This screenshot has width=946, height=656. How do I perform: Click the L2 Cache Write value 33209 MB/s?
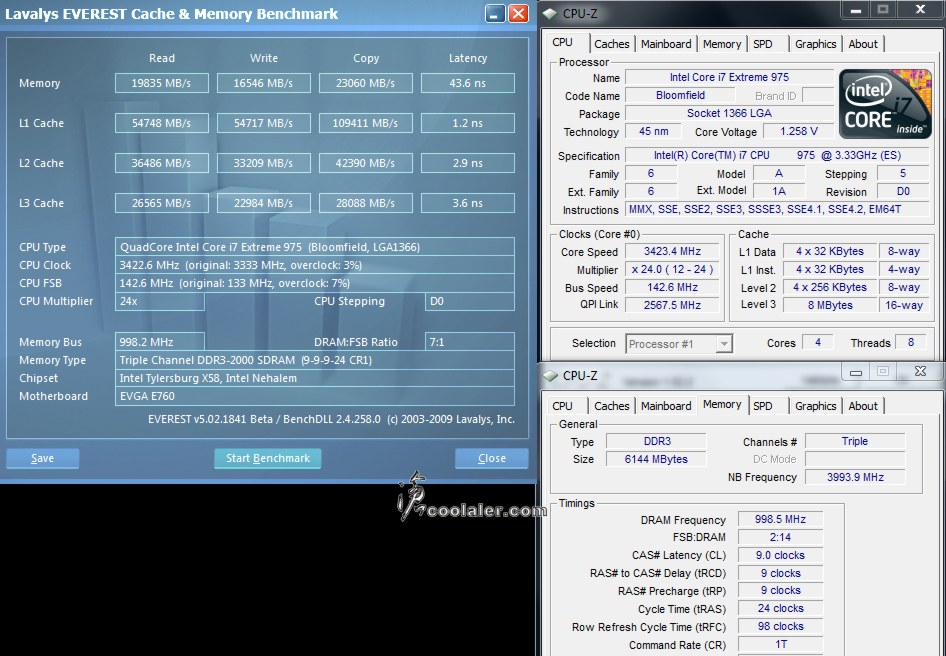(264, 163)
